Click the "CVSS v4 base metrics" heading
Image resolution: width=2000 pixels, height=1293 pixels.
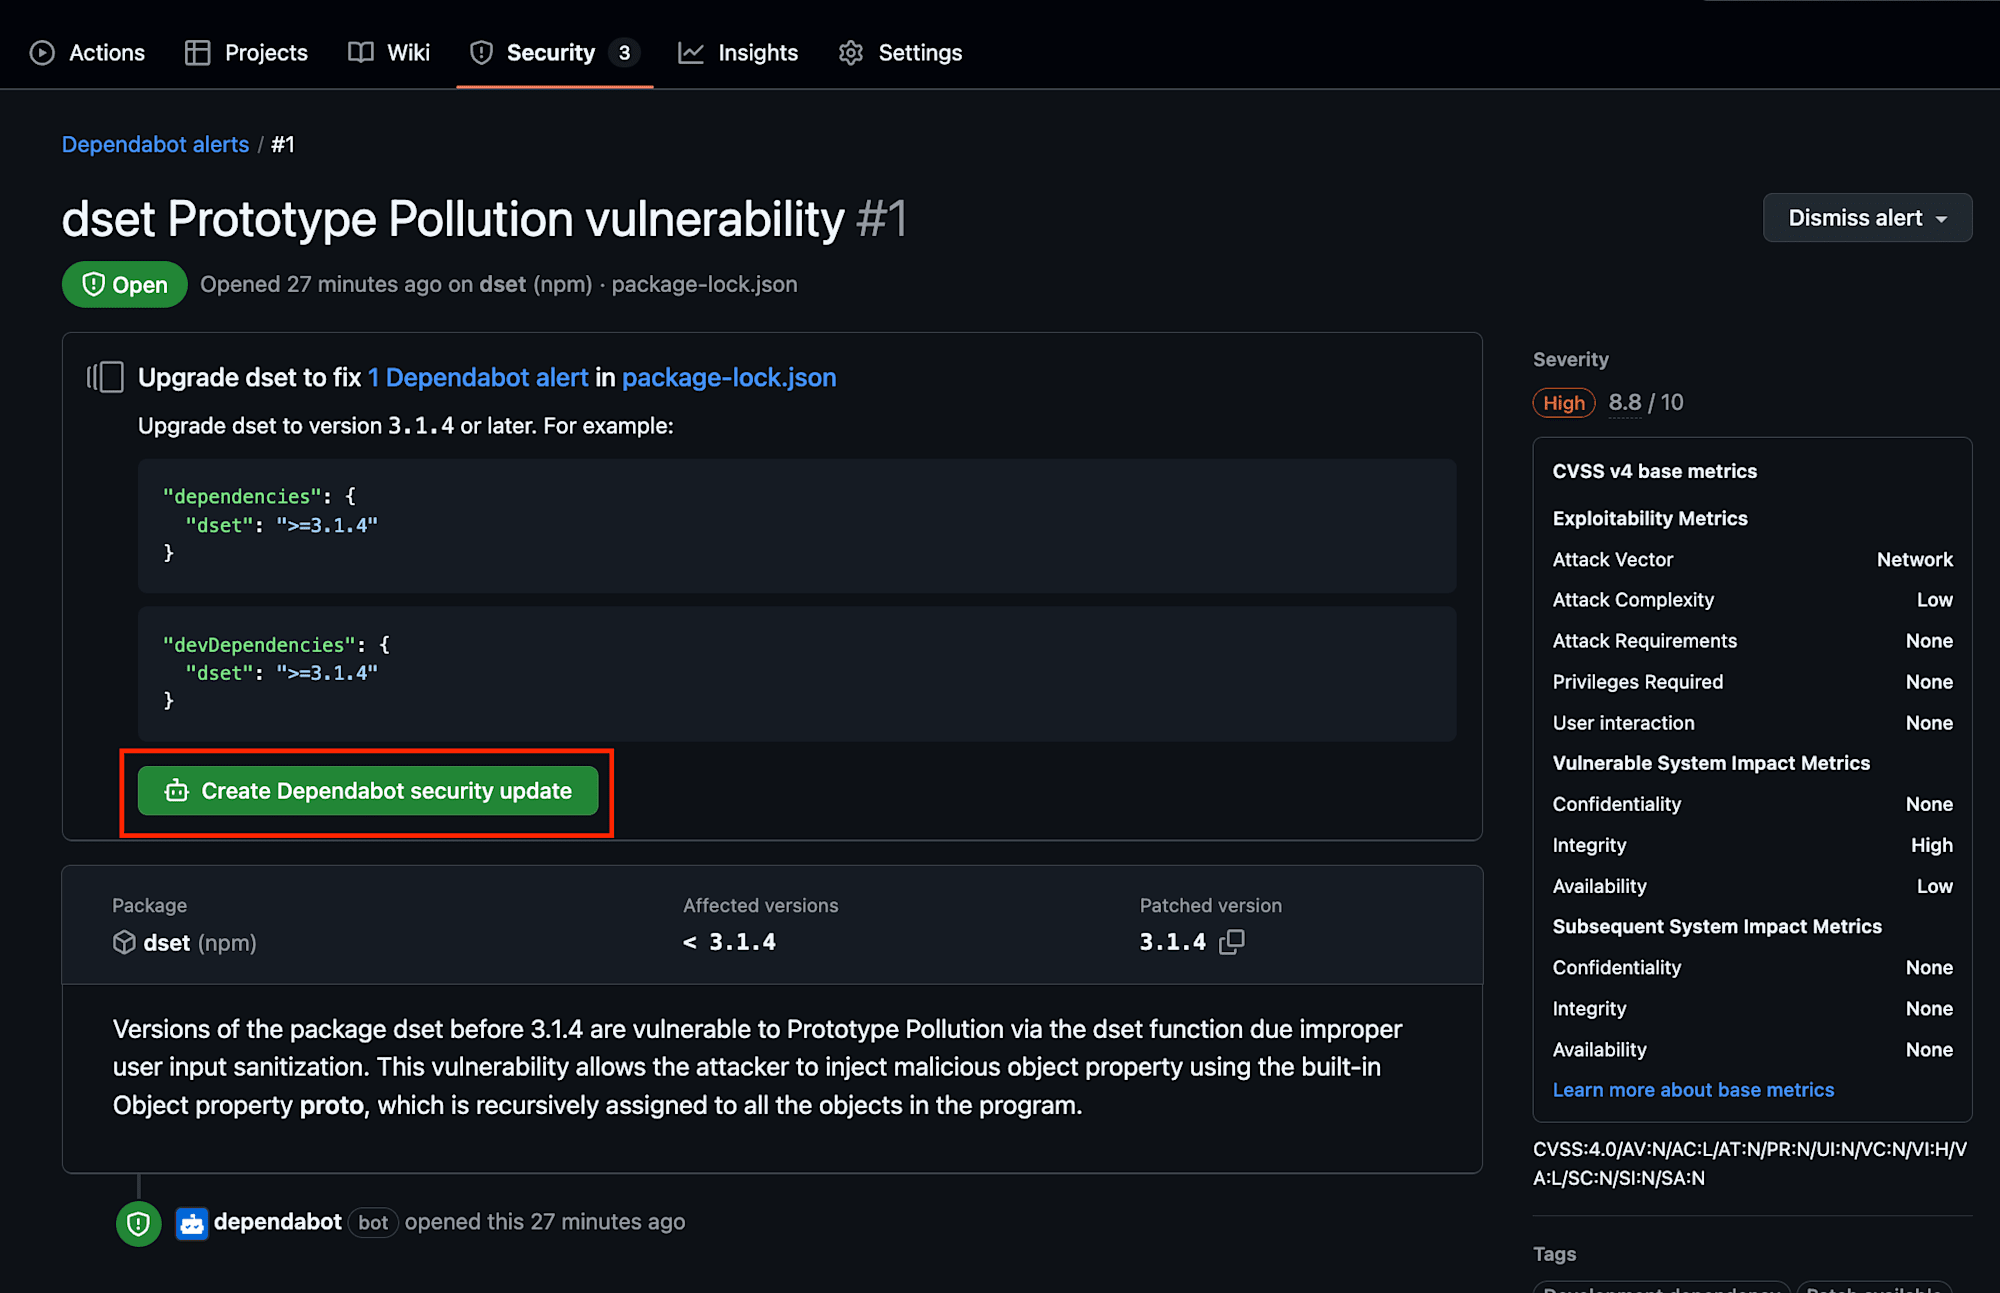pos(1655,472)
